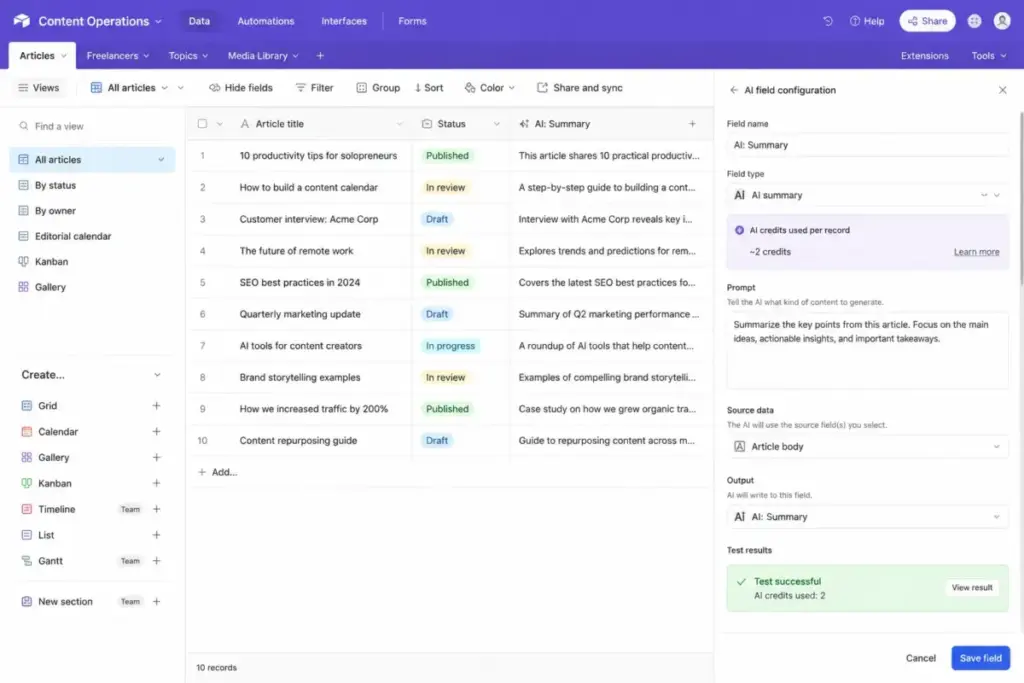The width and height of the screenshot is (1024, 683).
Task: Open the Learn more link
Action: [976, 252]
